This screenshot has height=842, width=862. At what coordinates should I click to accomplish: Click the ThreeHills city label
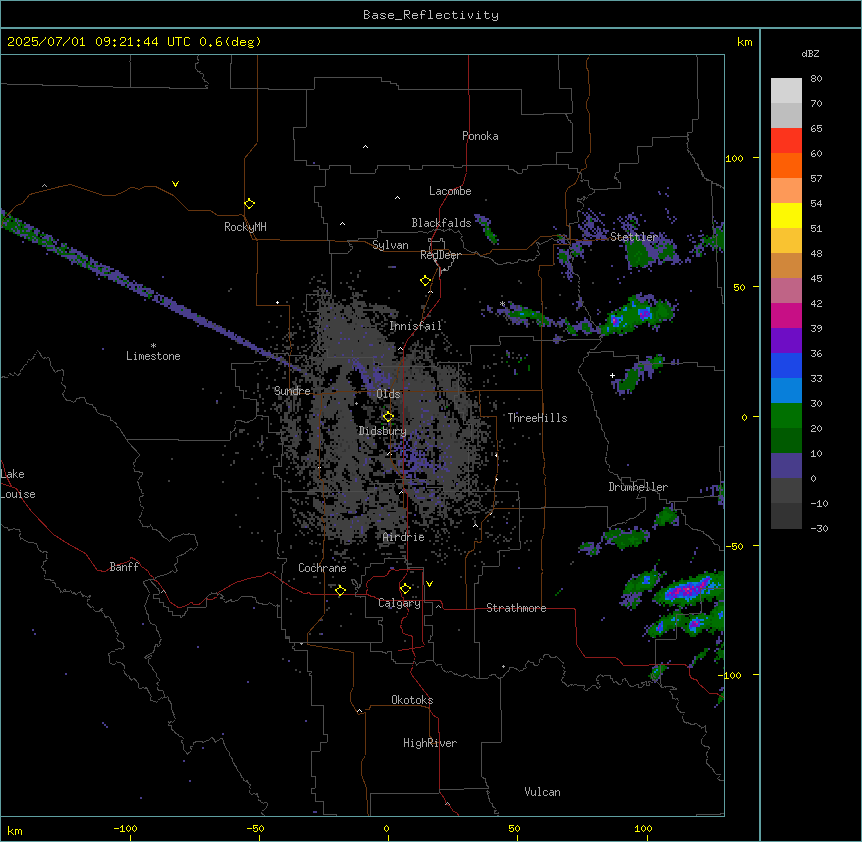tap(537, 418)
